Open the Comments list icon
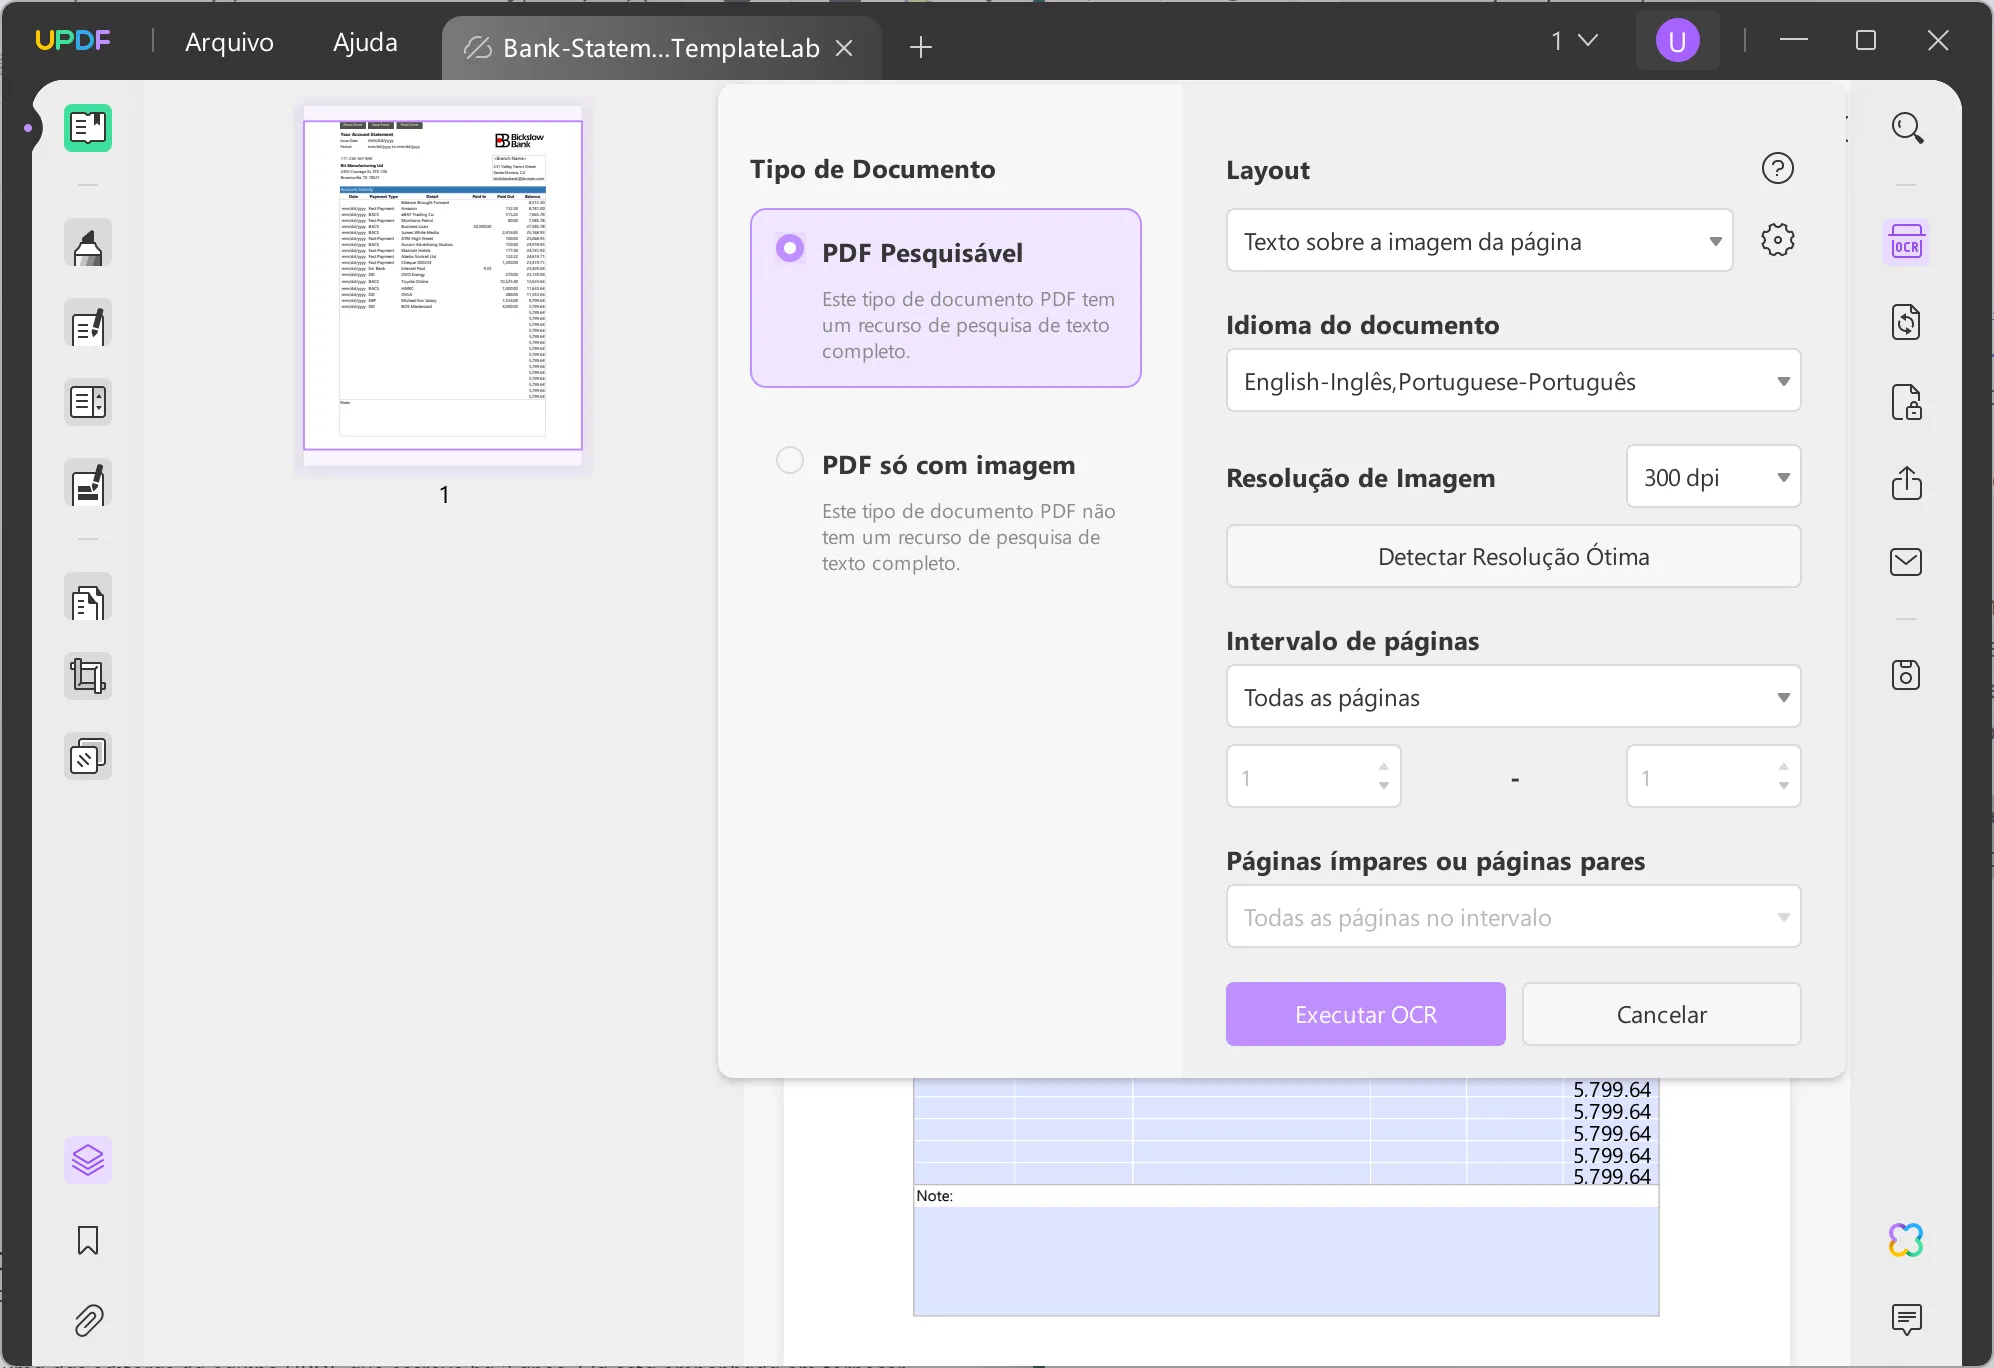The height and width of the screenshot is (1368, 1994). 1906,1320
